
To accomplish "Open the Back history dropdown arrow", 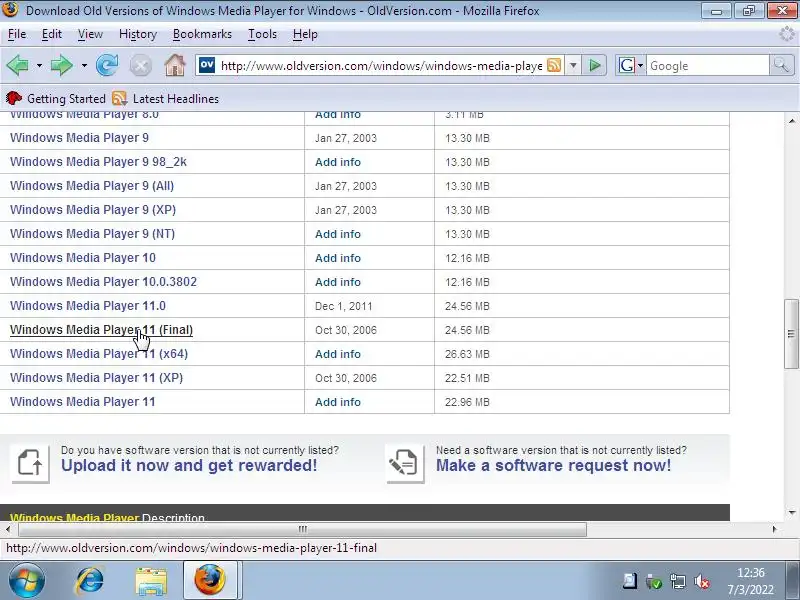I will 39,66.
